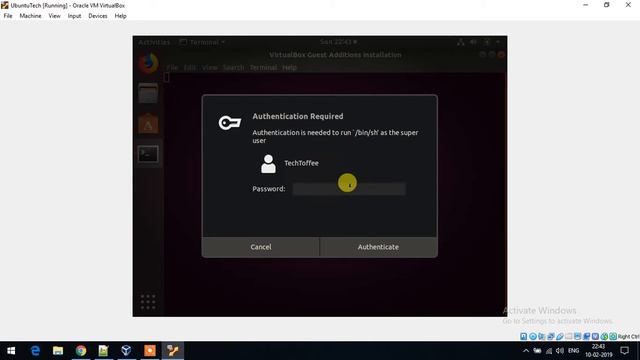Select running VirtualBox VM taskbar icon

pyautogui.click(x=173, y=351)
